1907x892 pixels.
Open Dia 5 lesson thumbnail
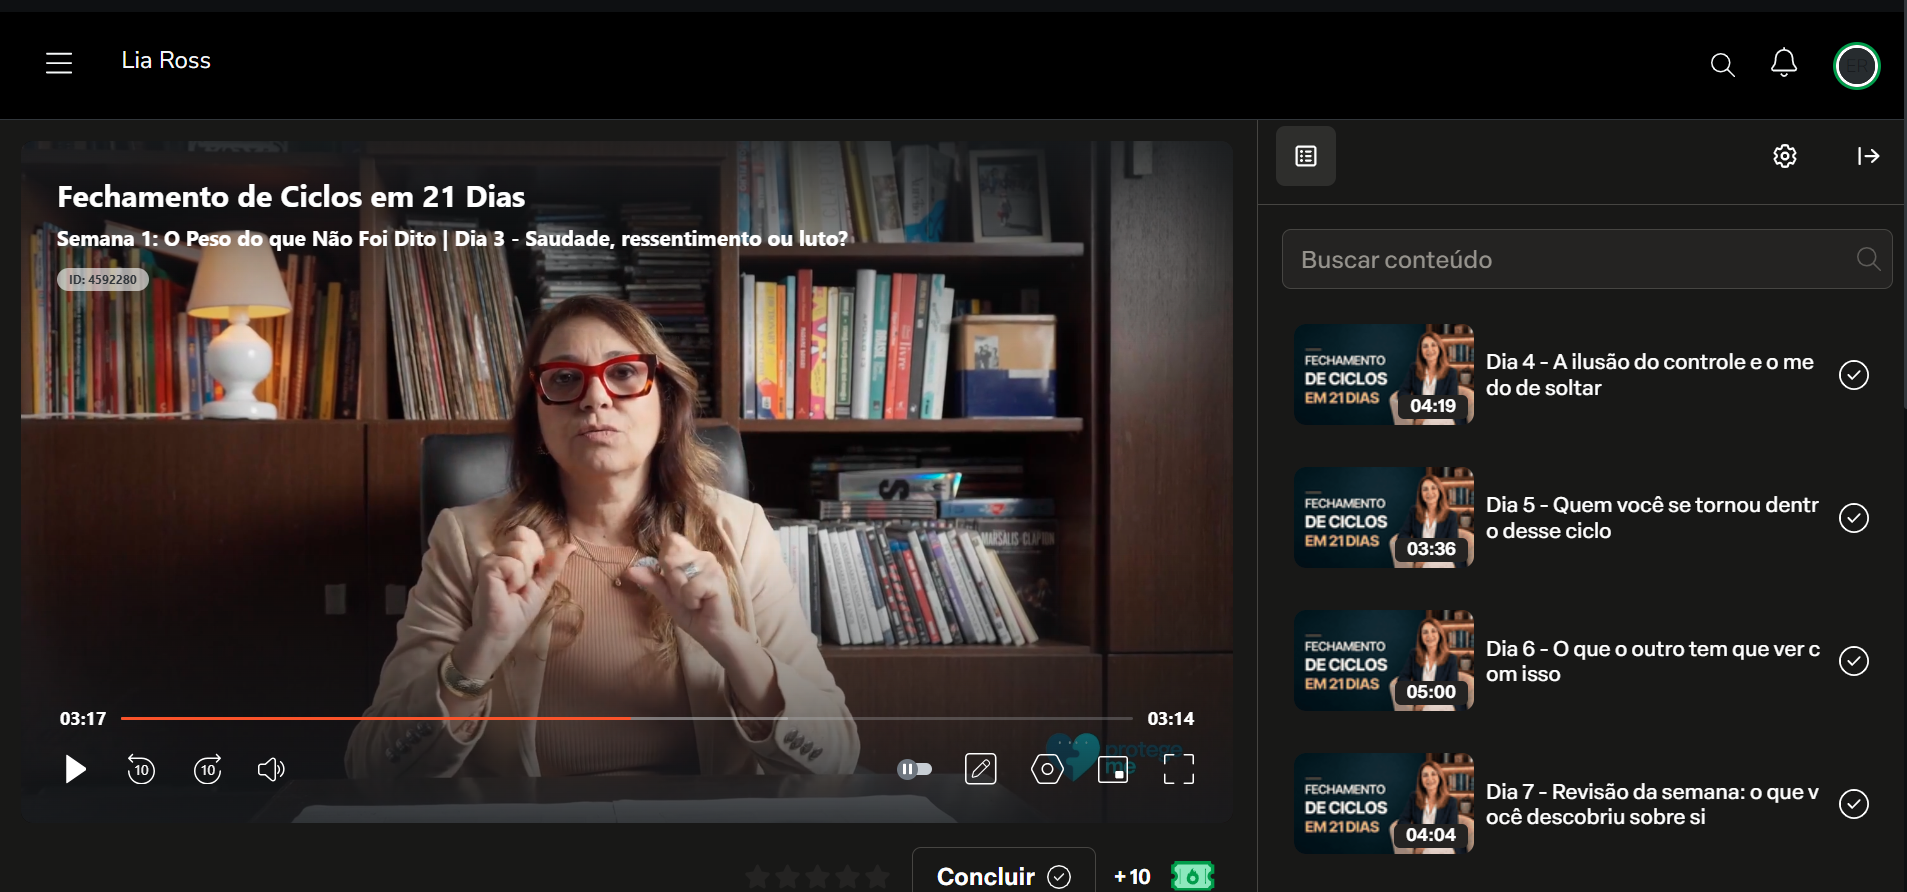[x=1384, y=517]
